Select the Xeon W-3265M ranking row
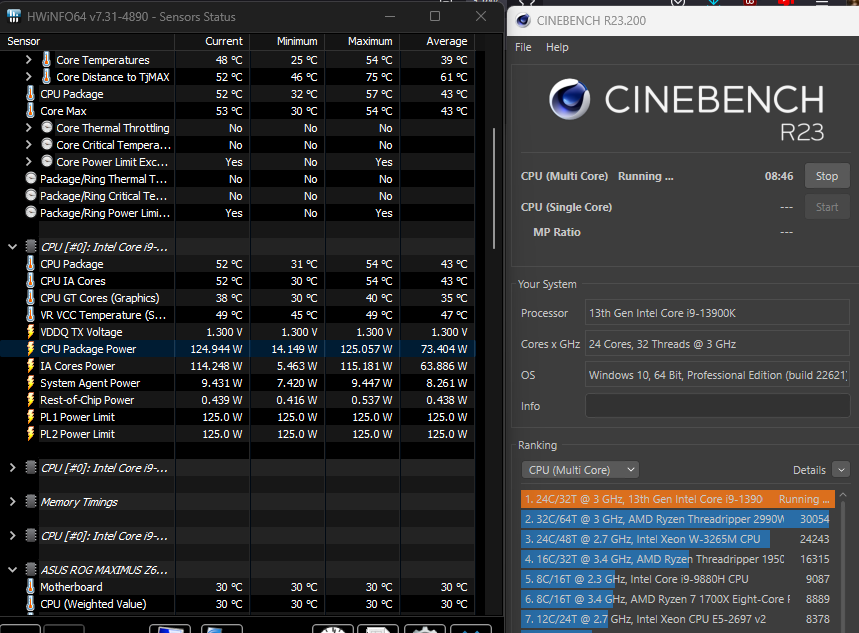This screenshot has width=859, height=633. pos(678,539)
